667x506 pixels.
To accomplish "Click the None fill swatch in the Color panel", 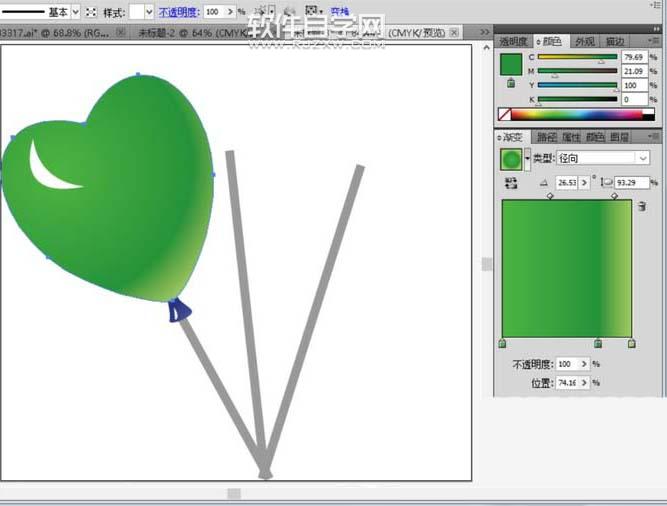I will (x=504, y=115).
